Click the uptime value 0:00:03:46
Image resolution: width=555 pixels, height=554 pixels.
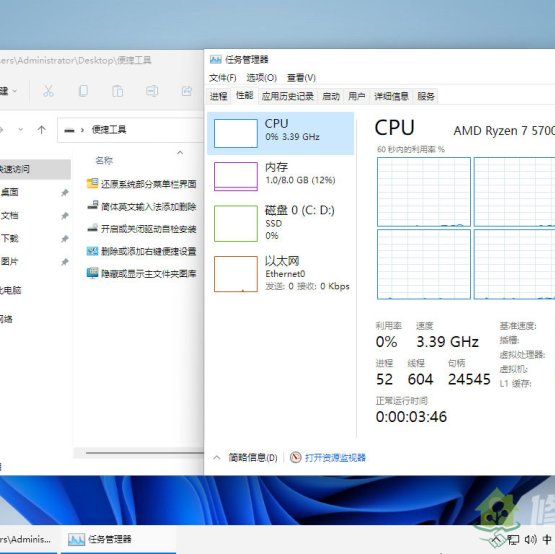[x=411, y=417]
